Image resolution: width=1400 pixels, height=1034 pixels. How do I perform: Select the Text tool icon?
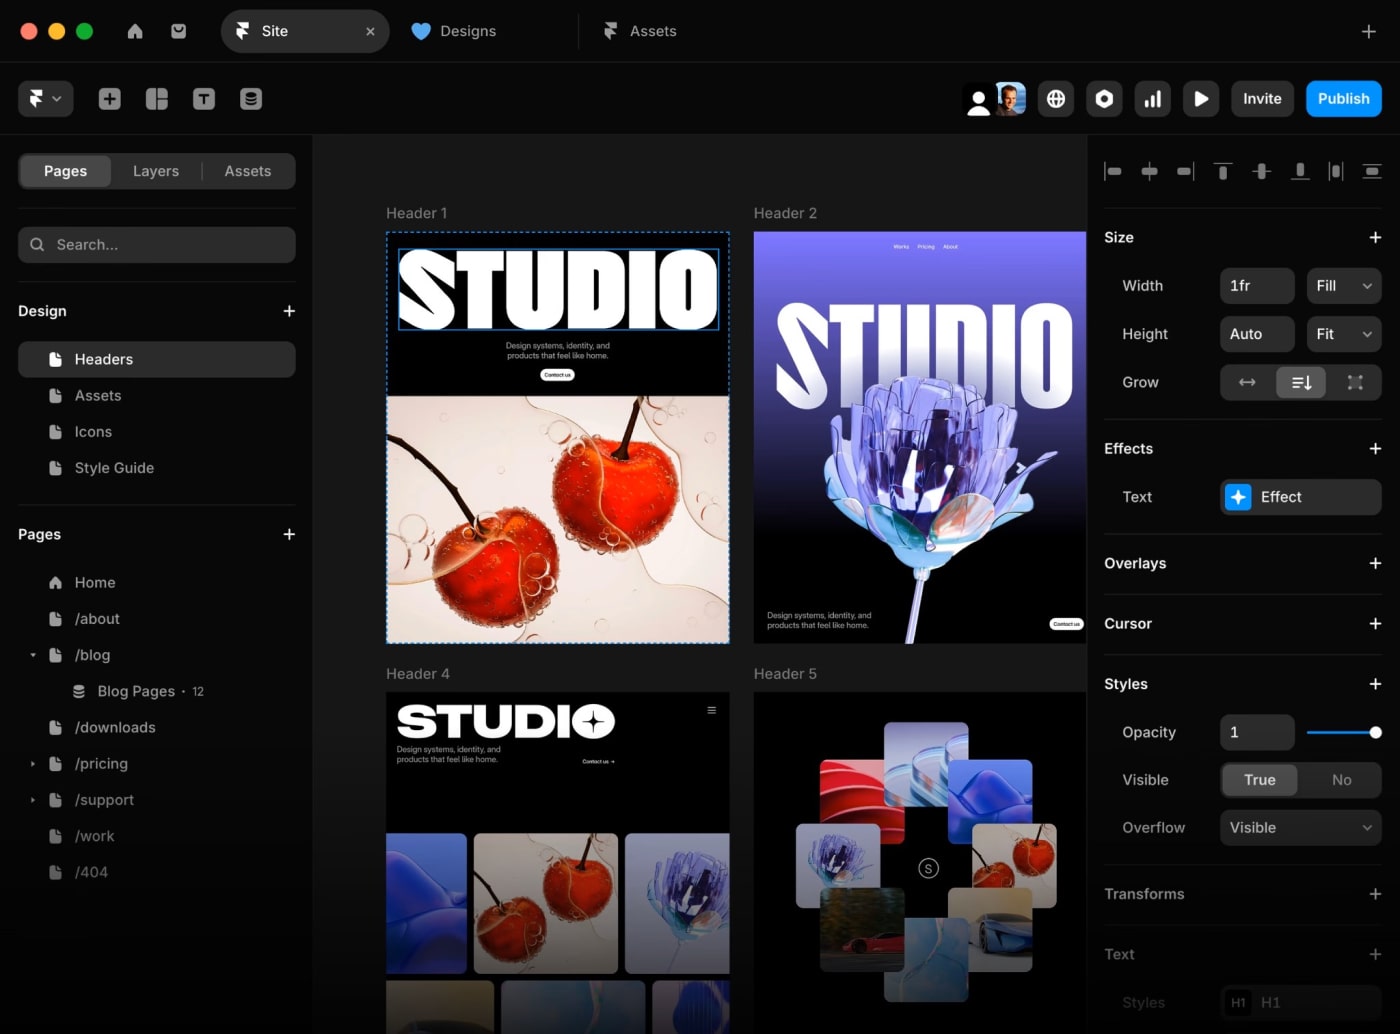(204, 99)
